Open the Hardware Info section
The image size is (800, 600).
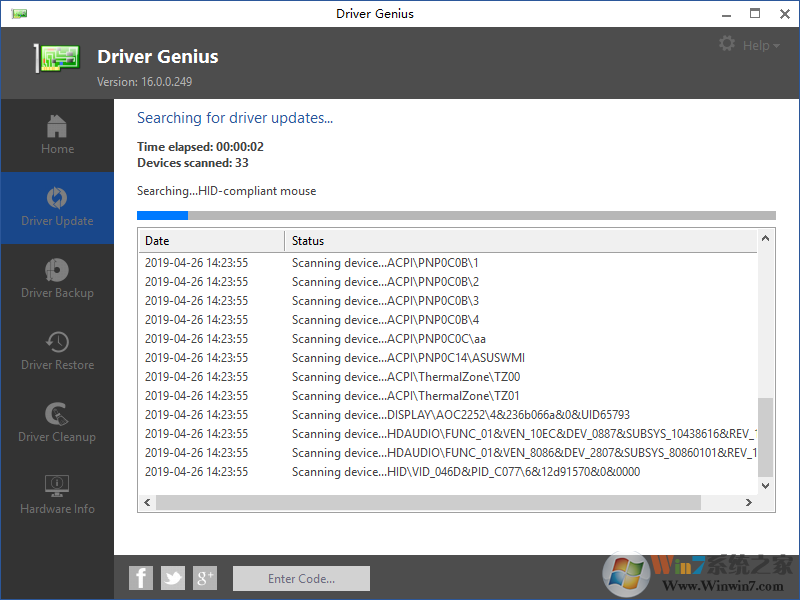57,494
